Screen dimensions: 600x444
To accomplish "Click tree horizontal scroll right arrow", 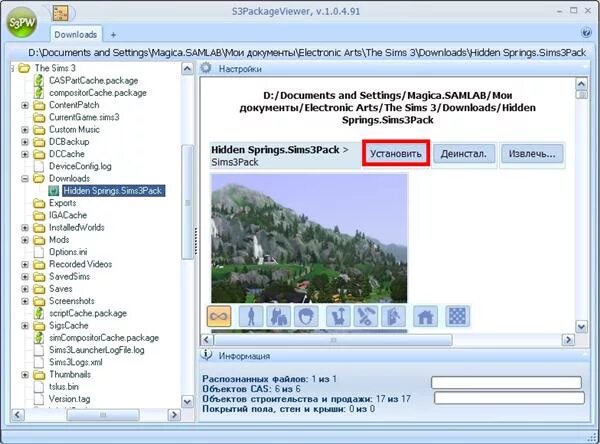I will [174, 415].
